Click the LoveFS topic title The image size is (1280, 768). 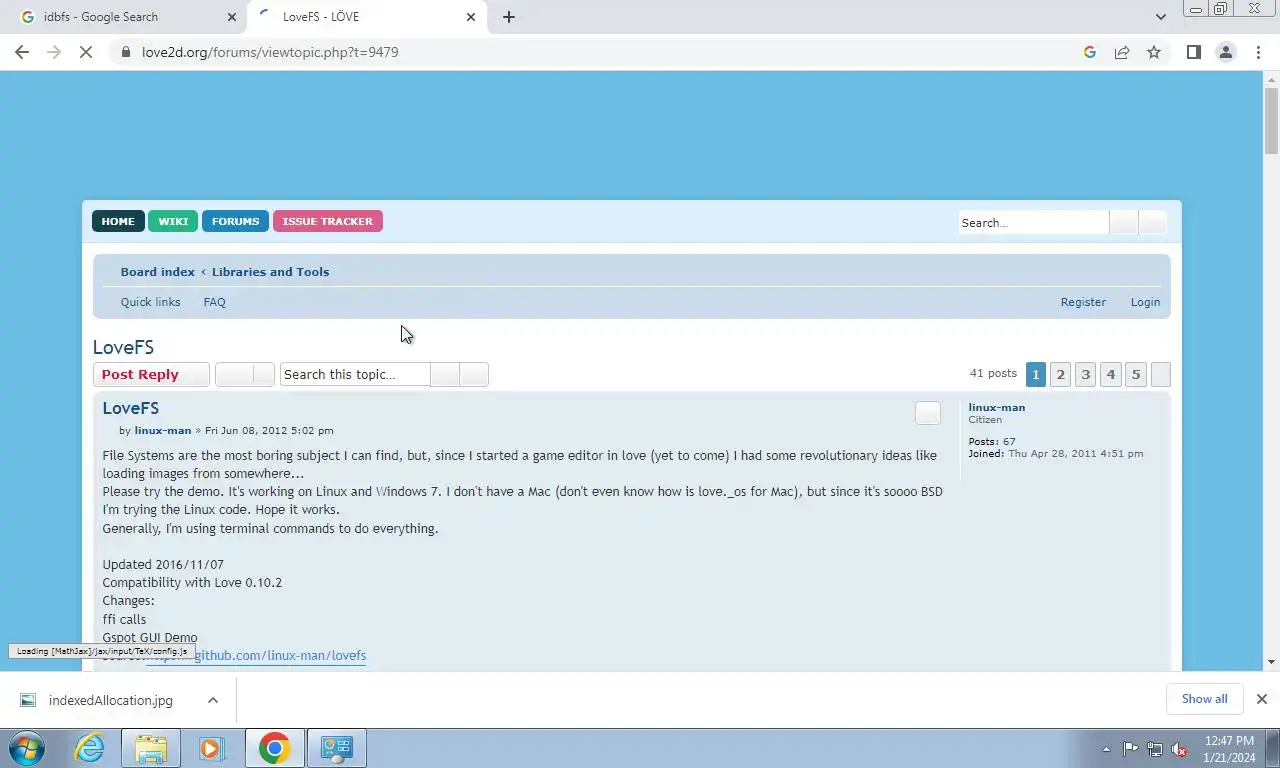click(123, 347)
